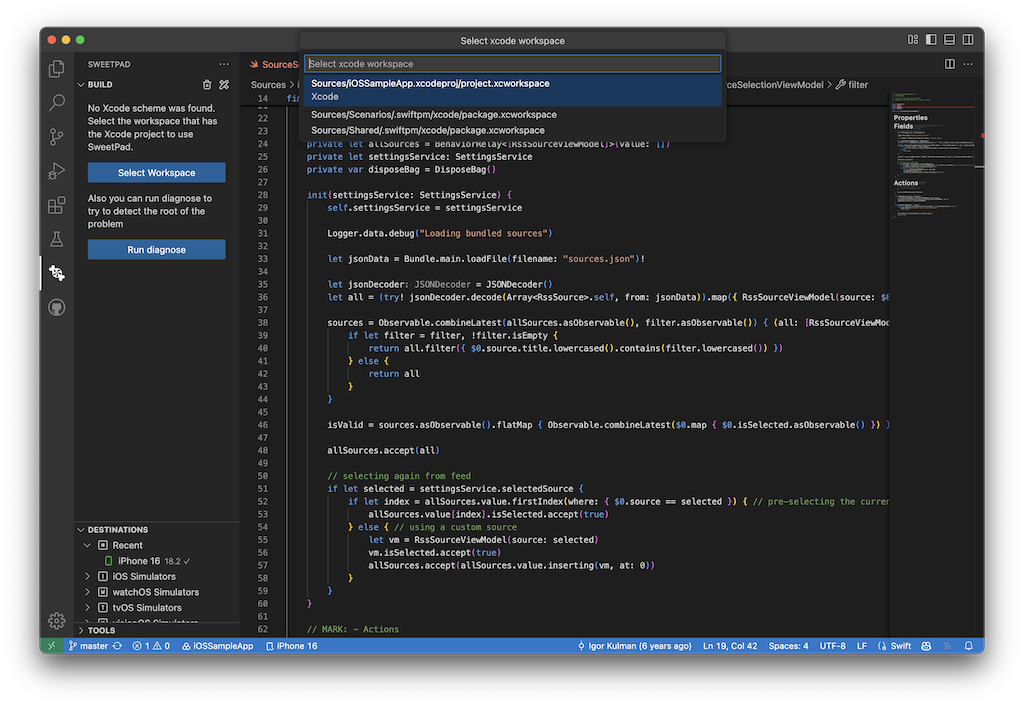Open the Source Control view
Viewport: 1024px width, 706px height.
tap(57, 137)
